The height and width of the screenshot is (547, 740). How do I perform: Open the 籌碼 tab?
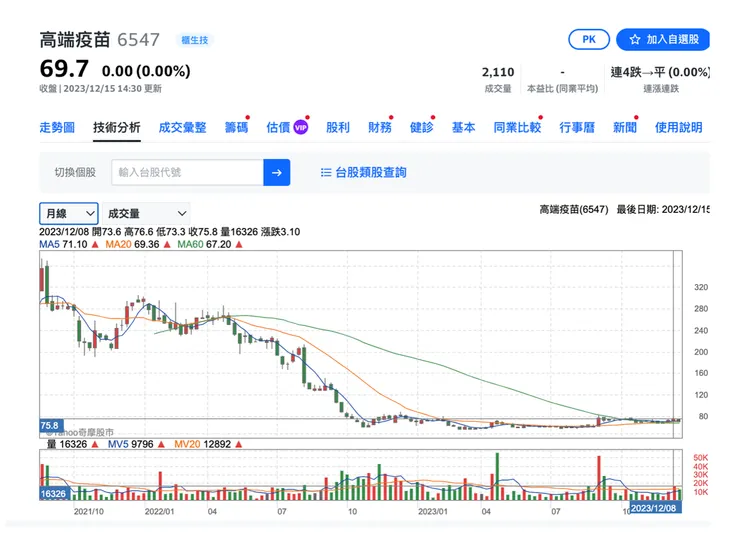pos(236,127)
